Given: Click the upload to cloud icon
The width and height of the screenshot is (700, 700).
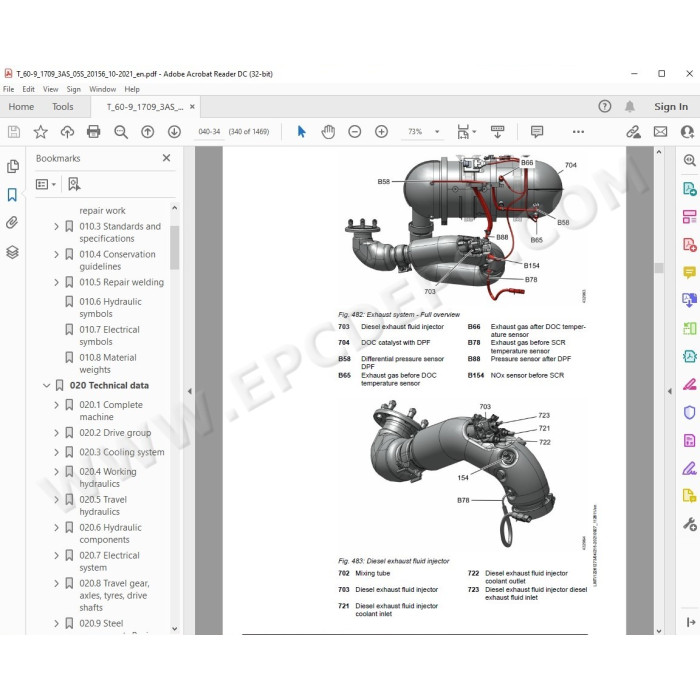Looking at the screenshot, I should (67, 132).
